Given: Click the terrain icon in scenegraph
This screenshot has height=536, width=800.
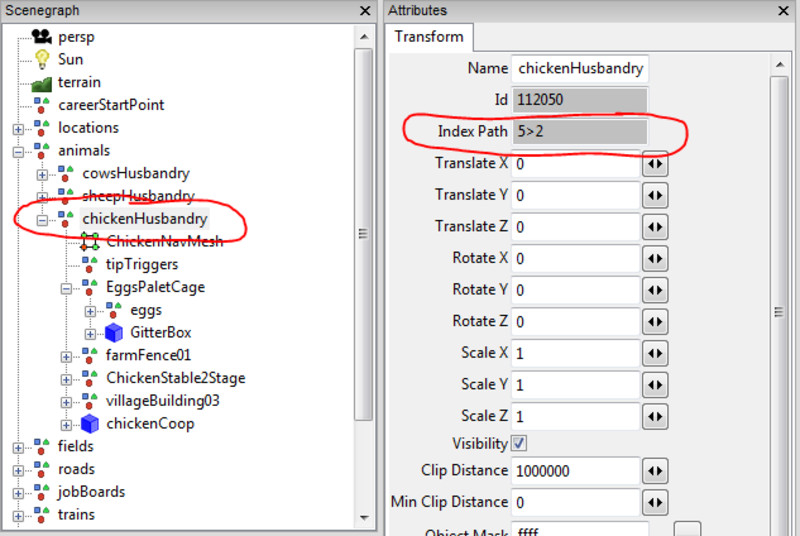Looking at the screenshot, I should point(42,82).
